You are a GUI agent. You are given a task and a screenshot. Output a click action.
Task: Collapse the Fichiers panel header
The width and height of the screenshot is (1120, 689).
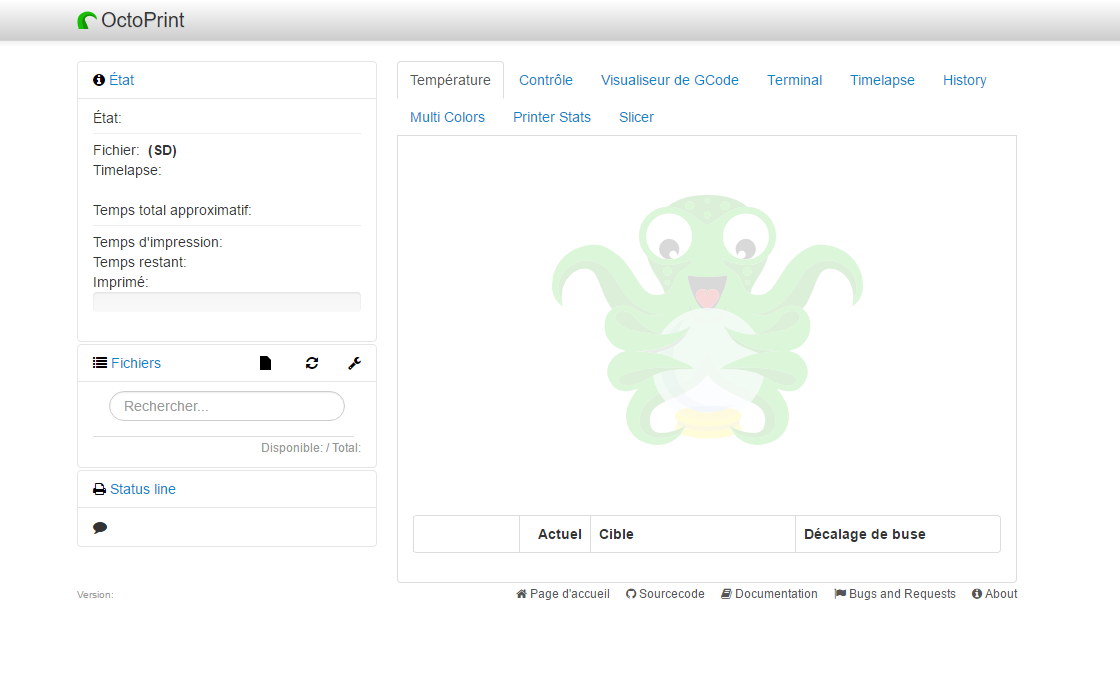click(x=136, y=363)
